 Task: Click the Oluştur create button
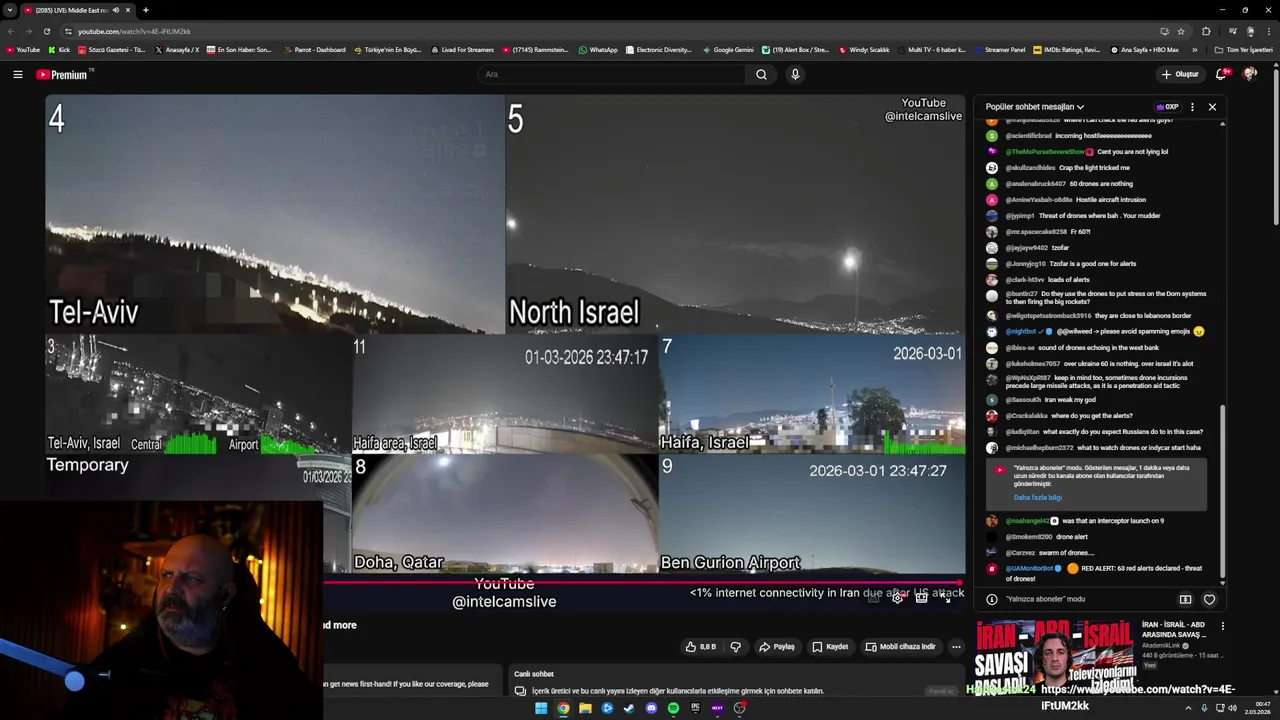coord(1180,74)
